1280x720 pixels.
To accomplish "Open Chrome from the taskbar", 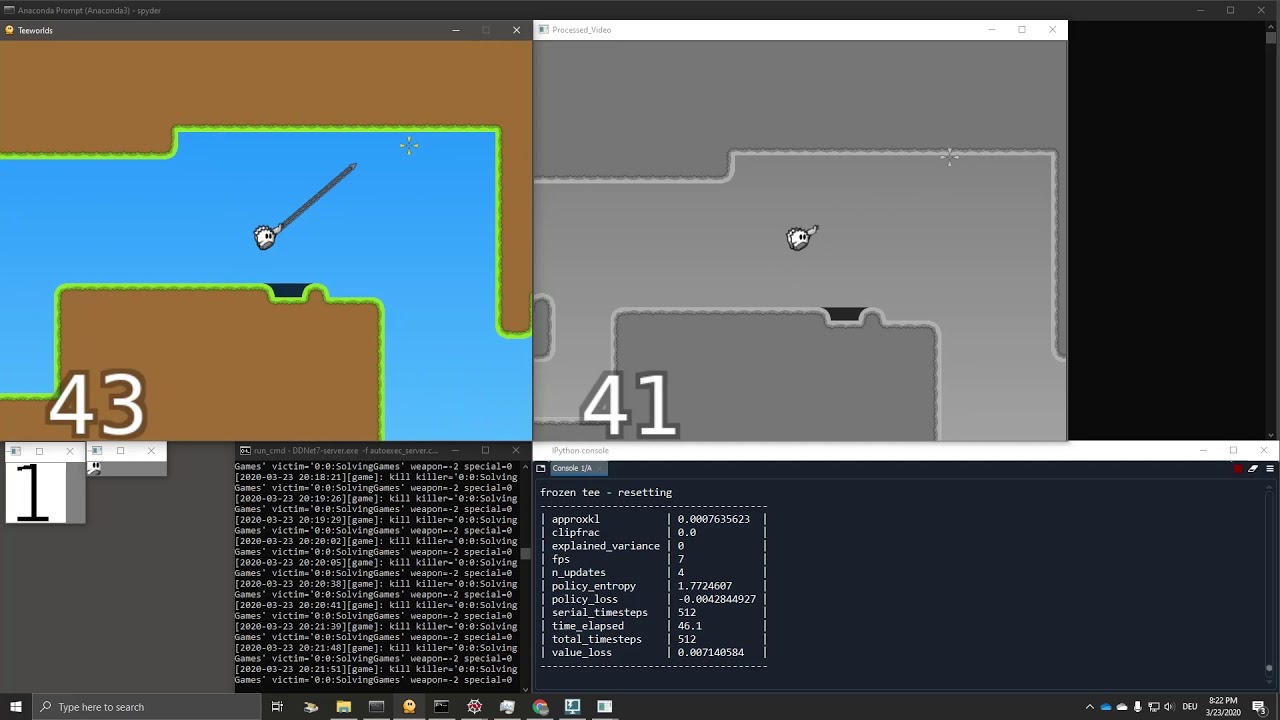I will (x=540, y=707).
